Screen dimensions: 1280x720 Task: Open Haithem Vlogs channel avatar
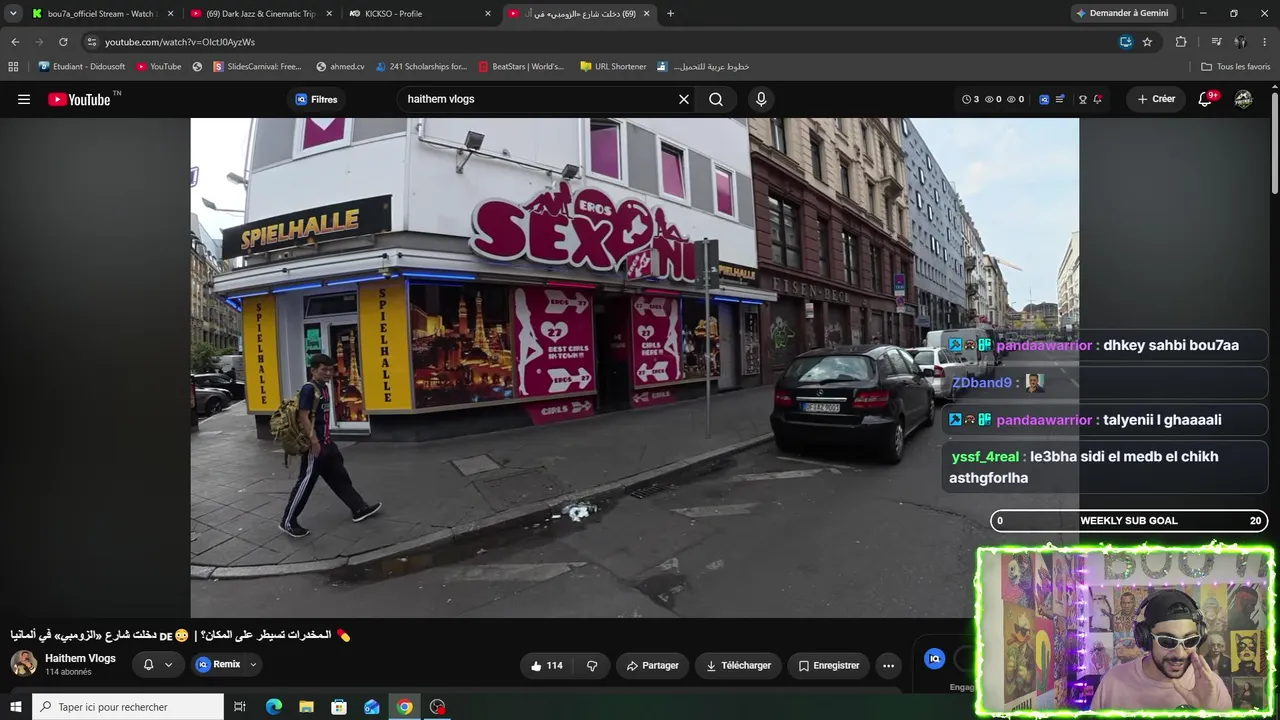click(23, 664)
